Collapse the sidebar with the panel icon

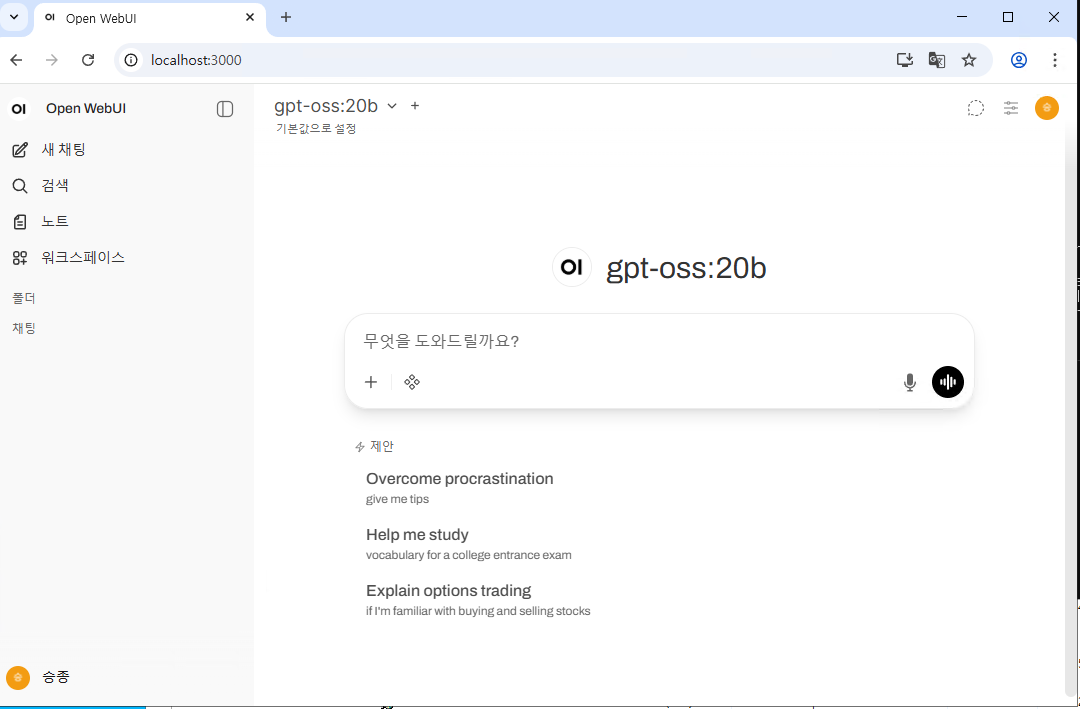[x=225, y=109]
